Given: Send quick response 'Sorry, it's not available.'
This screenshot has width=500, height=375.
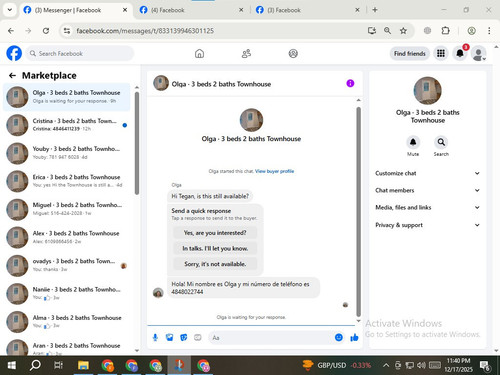Looking at the screenshot, I should (x=215, y=264).
